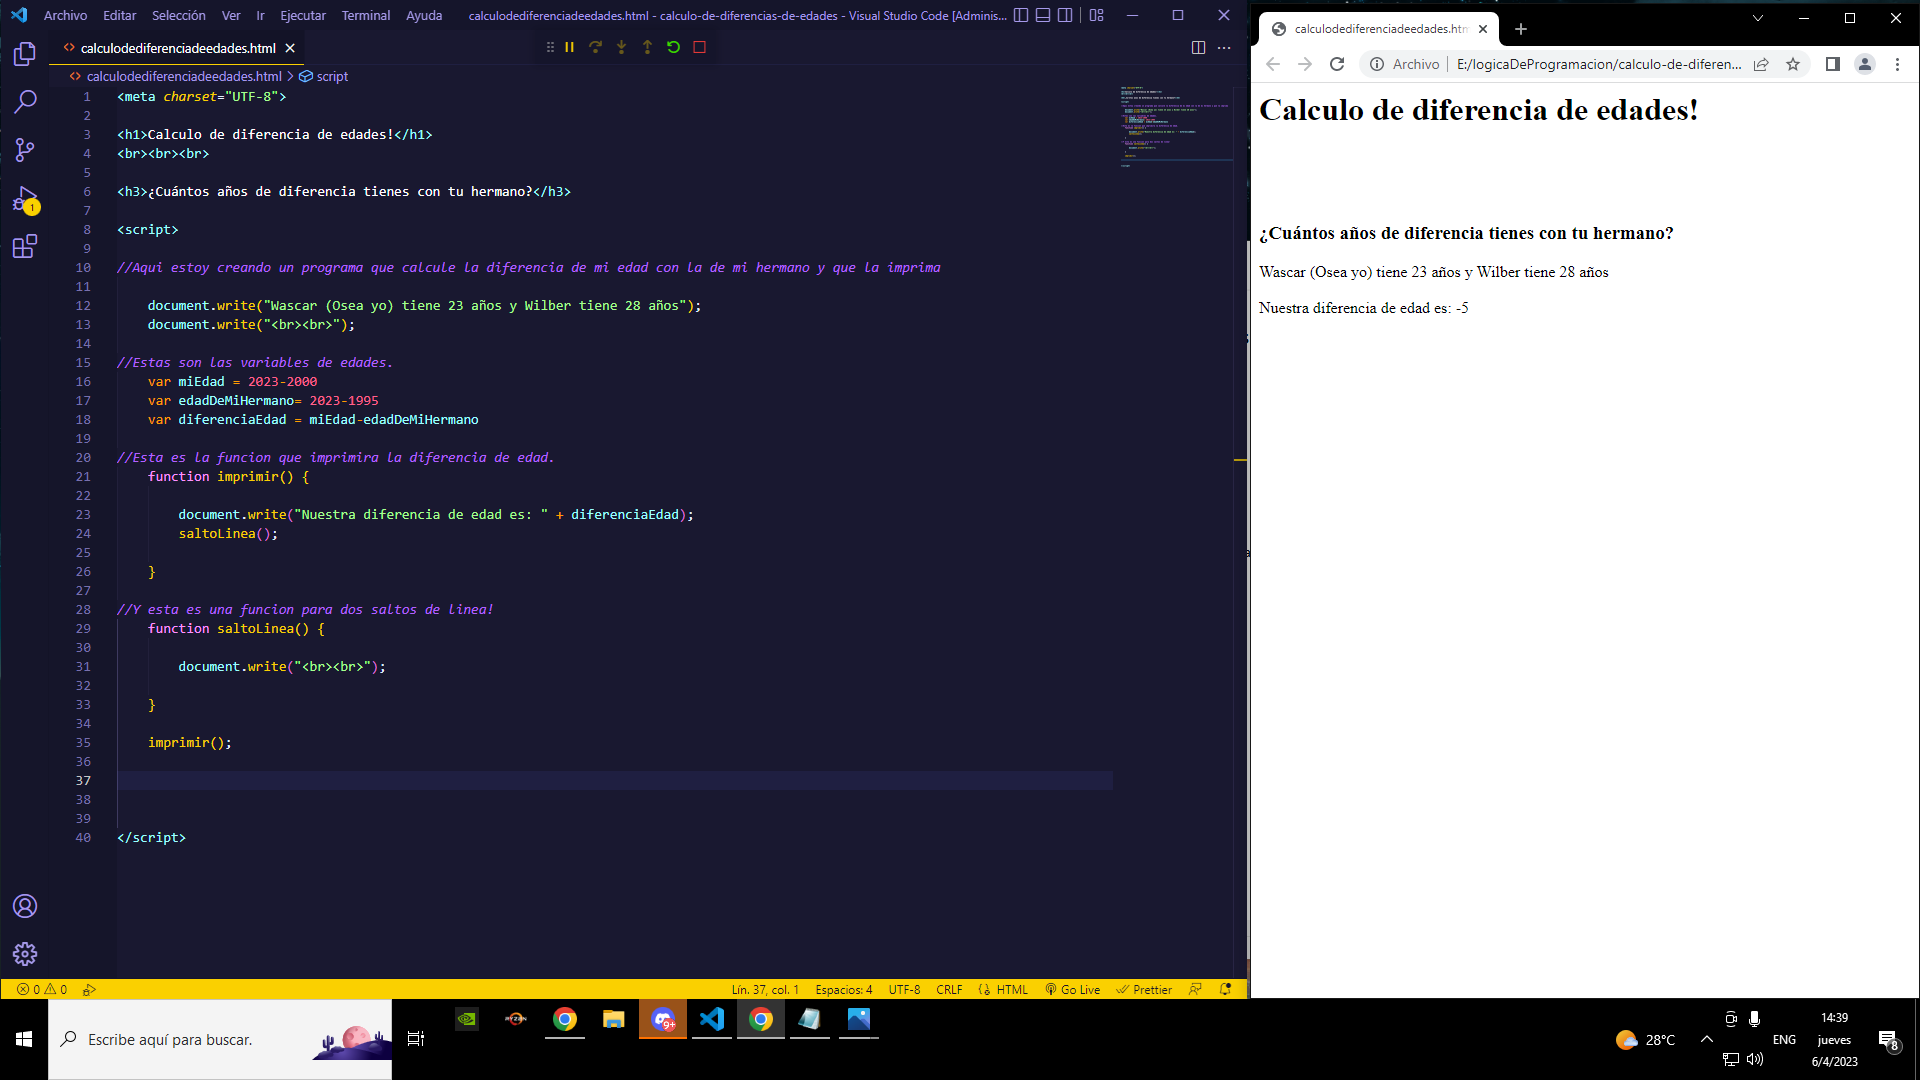Image resolution: width=1920 pixels, height=1080 pixels.
Task: Open the Accounts menu in the activity bar
Action: (x=25, y=906)
